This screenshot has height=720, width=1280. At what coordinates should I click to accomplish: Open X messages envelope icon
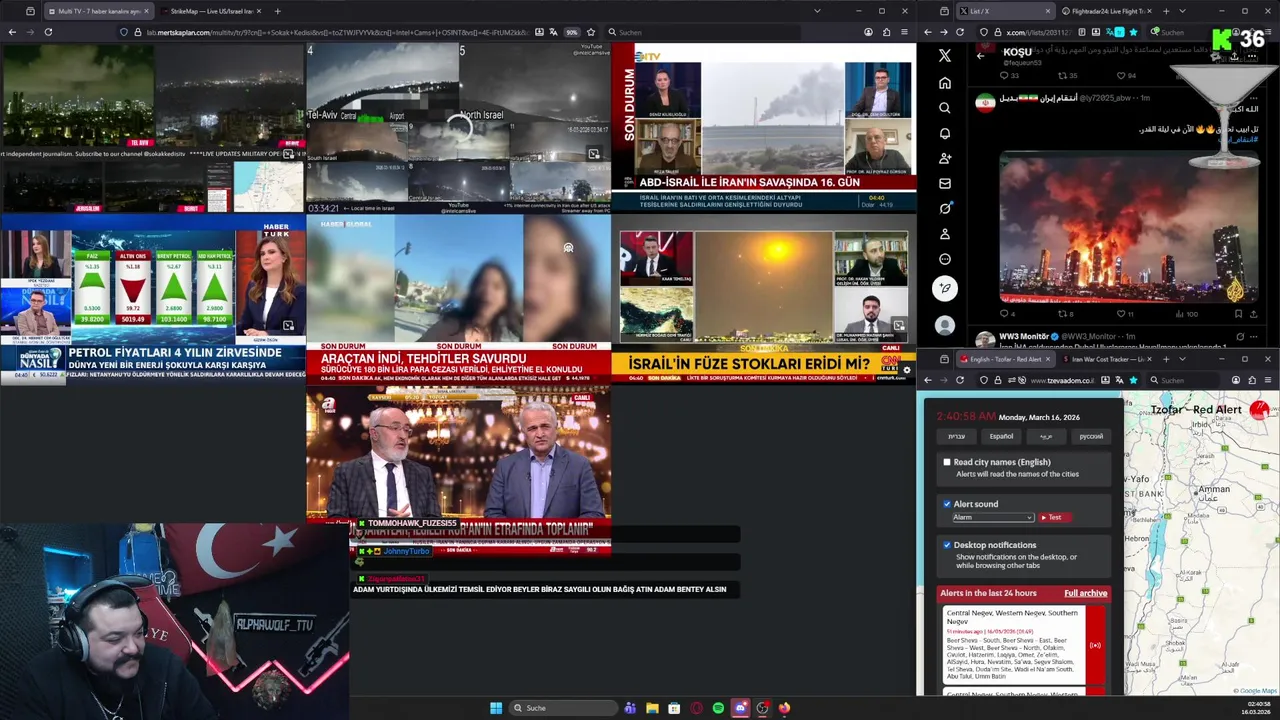pos(944,183)
